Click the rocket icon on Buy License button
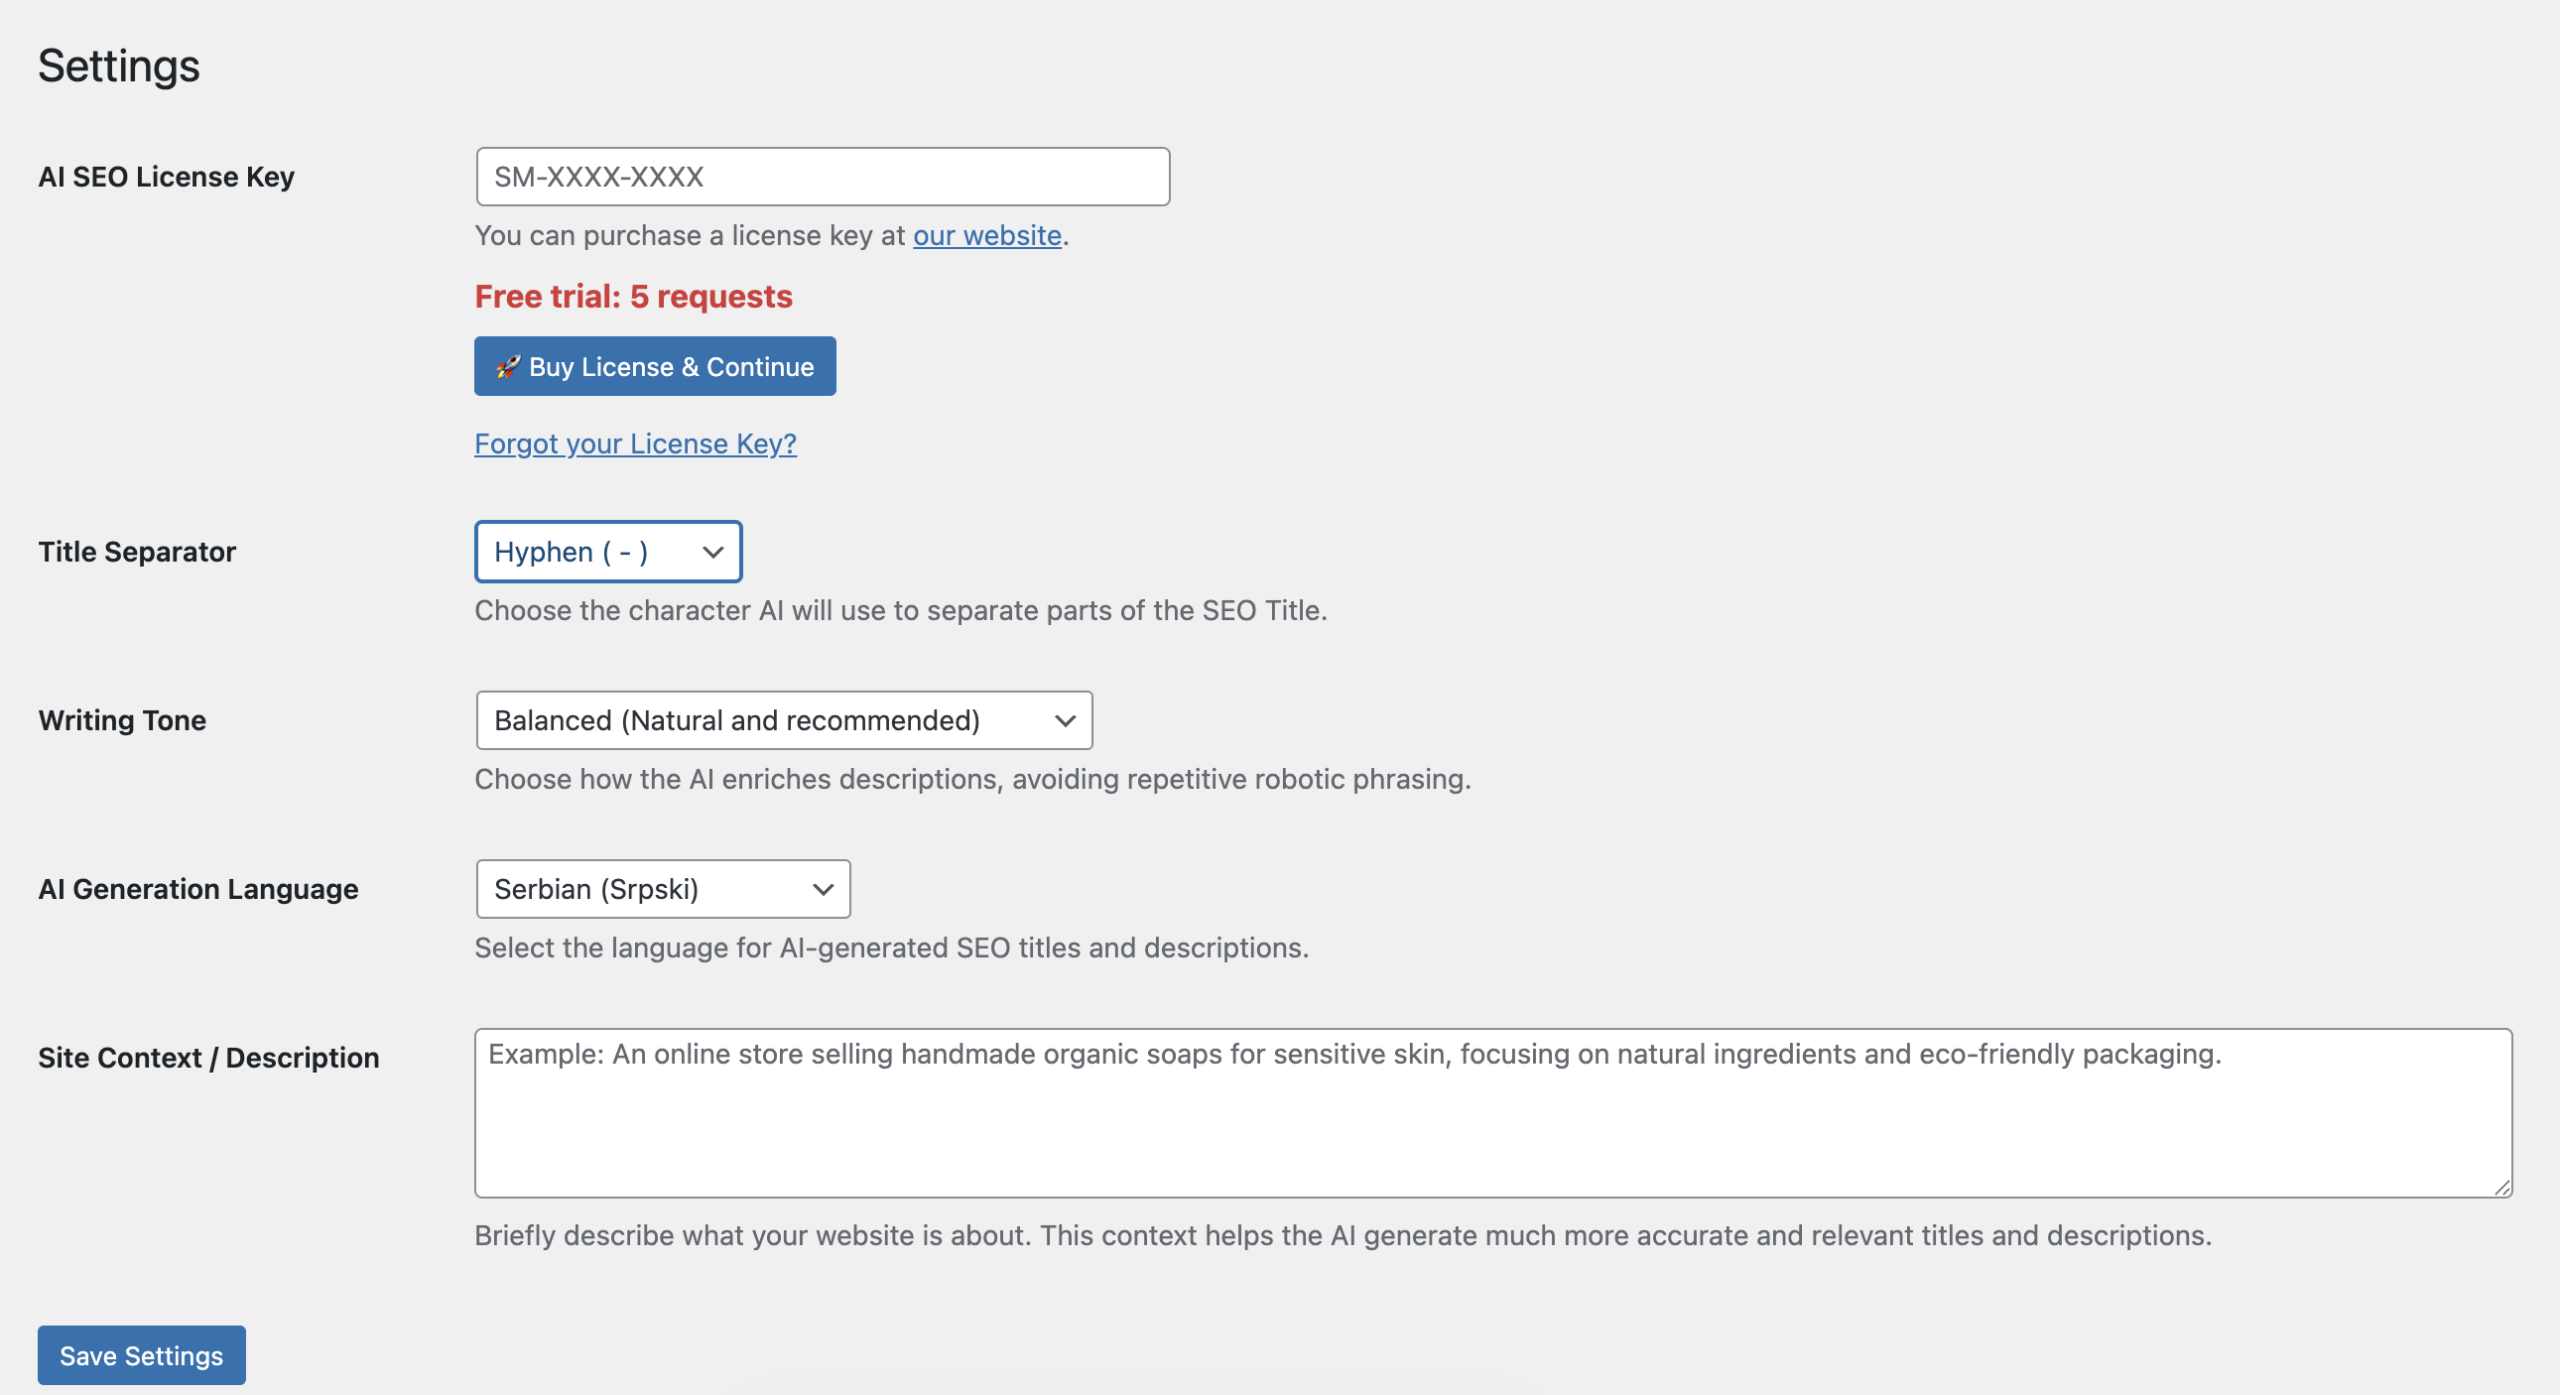Screen dimensions: 2560x1395 [x=507, y=367]
